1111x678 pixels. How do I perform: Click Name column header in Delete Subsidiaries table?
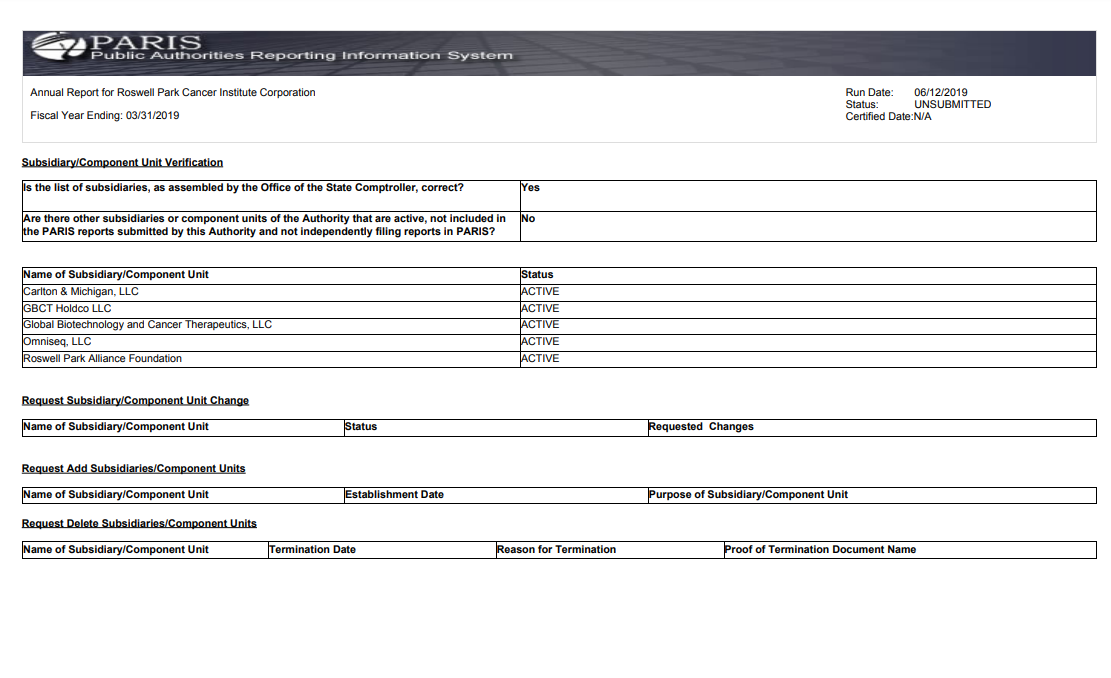coord(116,550)
